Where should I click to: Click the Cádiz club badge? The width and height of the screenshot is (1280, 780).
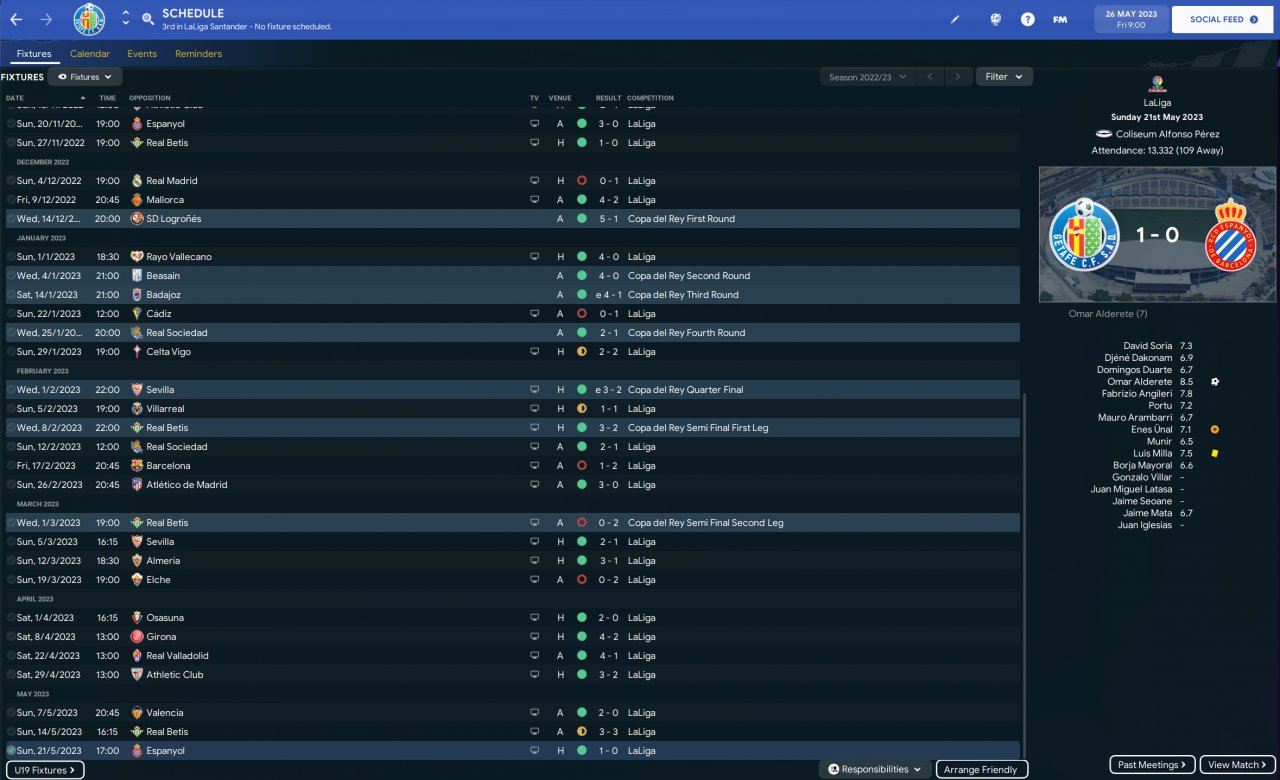137,314
